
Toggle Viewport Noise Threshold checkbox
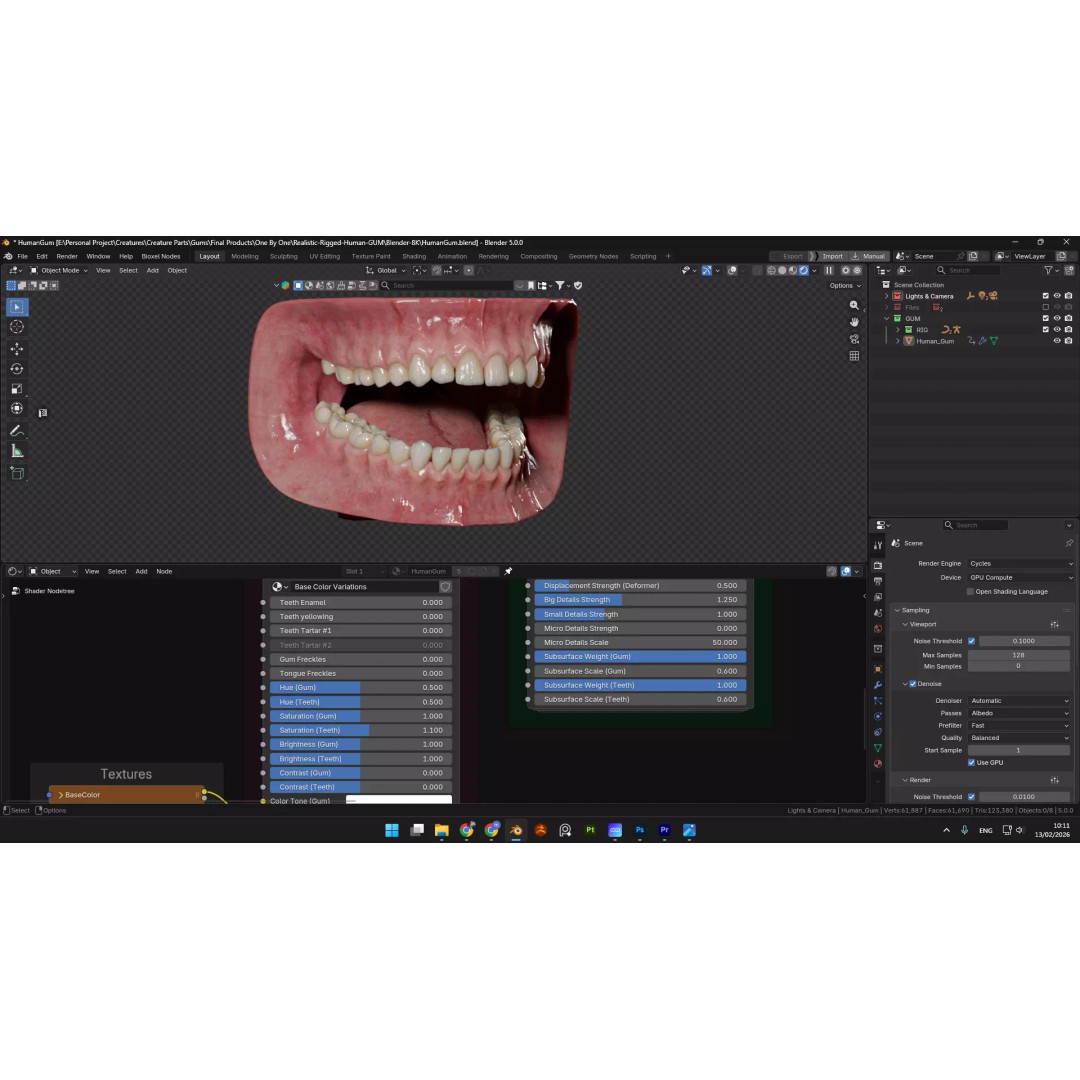[972, 641]
